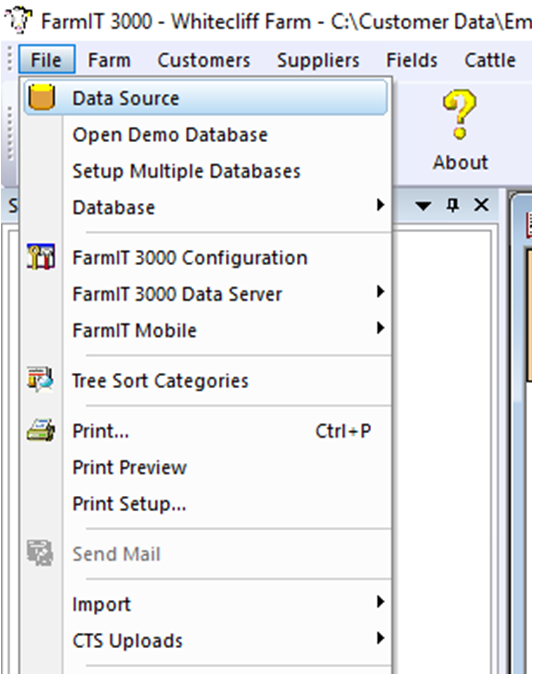
Task: Expand the Import submenu arrow
Action: [x=380, y=602]
